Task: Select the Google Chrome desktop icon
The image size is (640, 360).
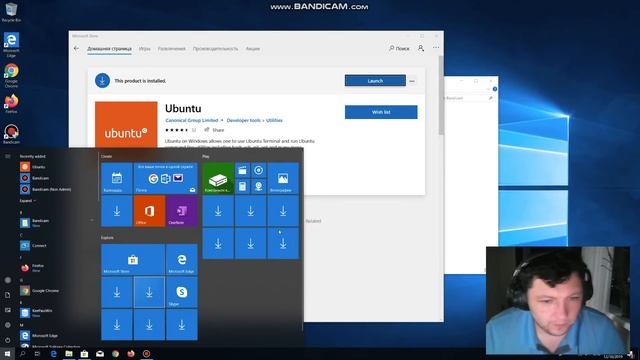Action: [11, 76]
